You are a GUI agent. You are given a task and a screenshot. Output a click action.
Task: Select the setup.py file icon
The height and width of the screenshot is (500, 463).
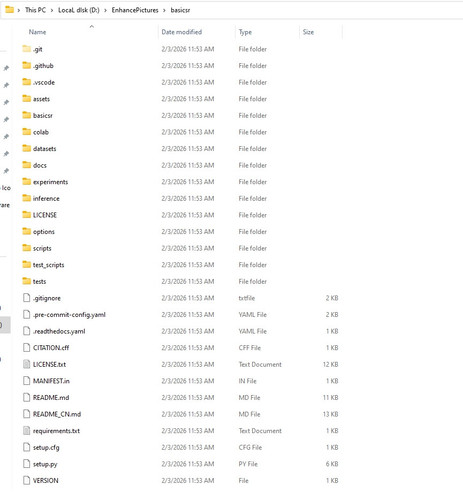pos(27,464)
